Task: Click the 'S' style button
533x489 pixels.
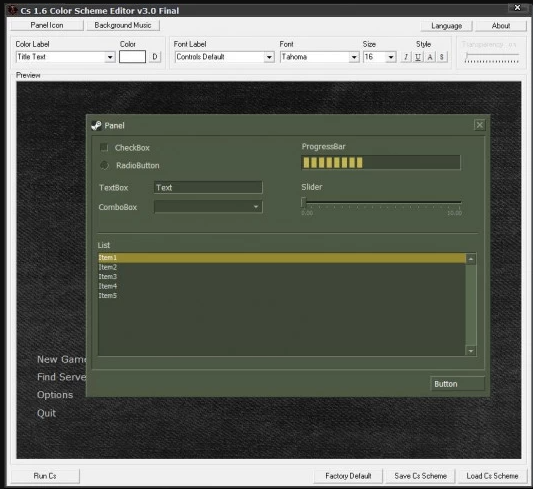Action: [x=442, y=57]
